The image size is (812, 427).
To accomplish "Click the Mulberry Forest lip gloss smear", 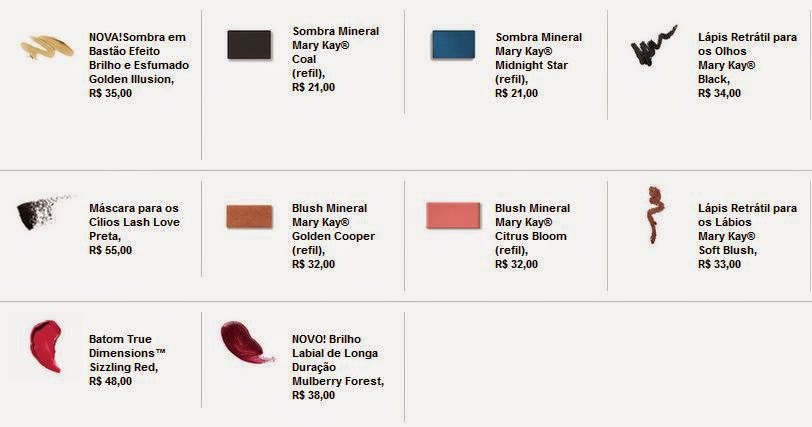I will pos(245,342).
